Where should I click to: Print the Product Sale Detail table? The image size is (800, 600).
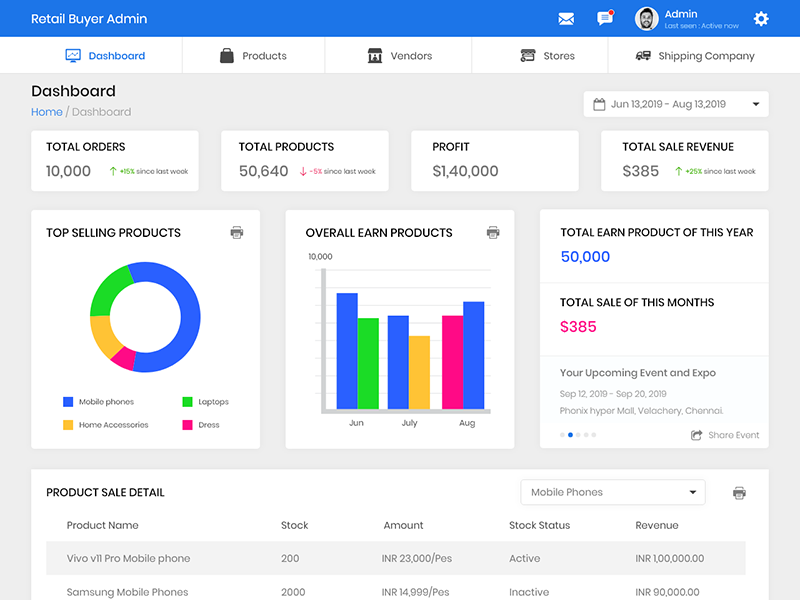pyautogui.click(x=739, y=493)
